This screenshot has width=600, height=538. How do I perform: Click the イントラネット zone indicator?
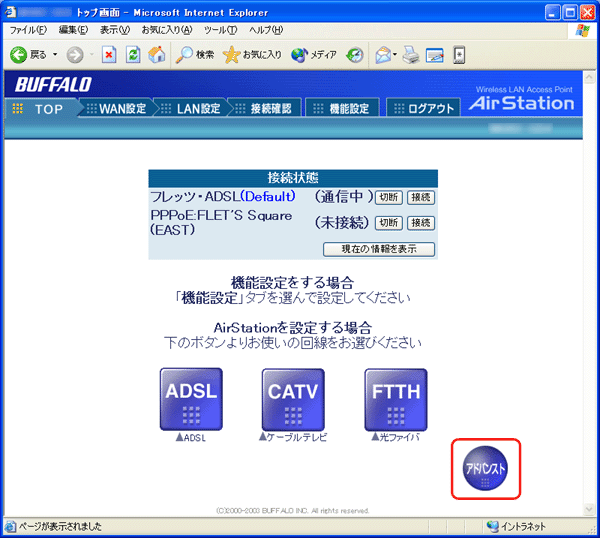point(517,527)
